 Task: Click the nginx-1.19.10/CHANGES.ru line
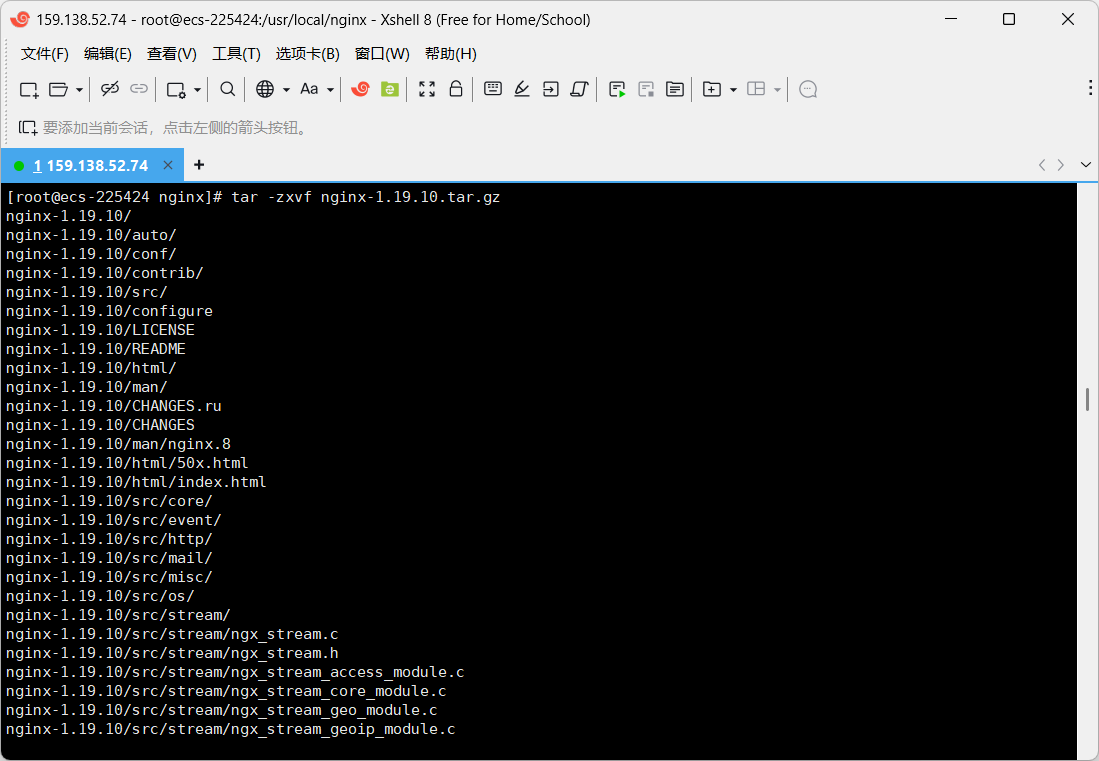click(114, 406)
